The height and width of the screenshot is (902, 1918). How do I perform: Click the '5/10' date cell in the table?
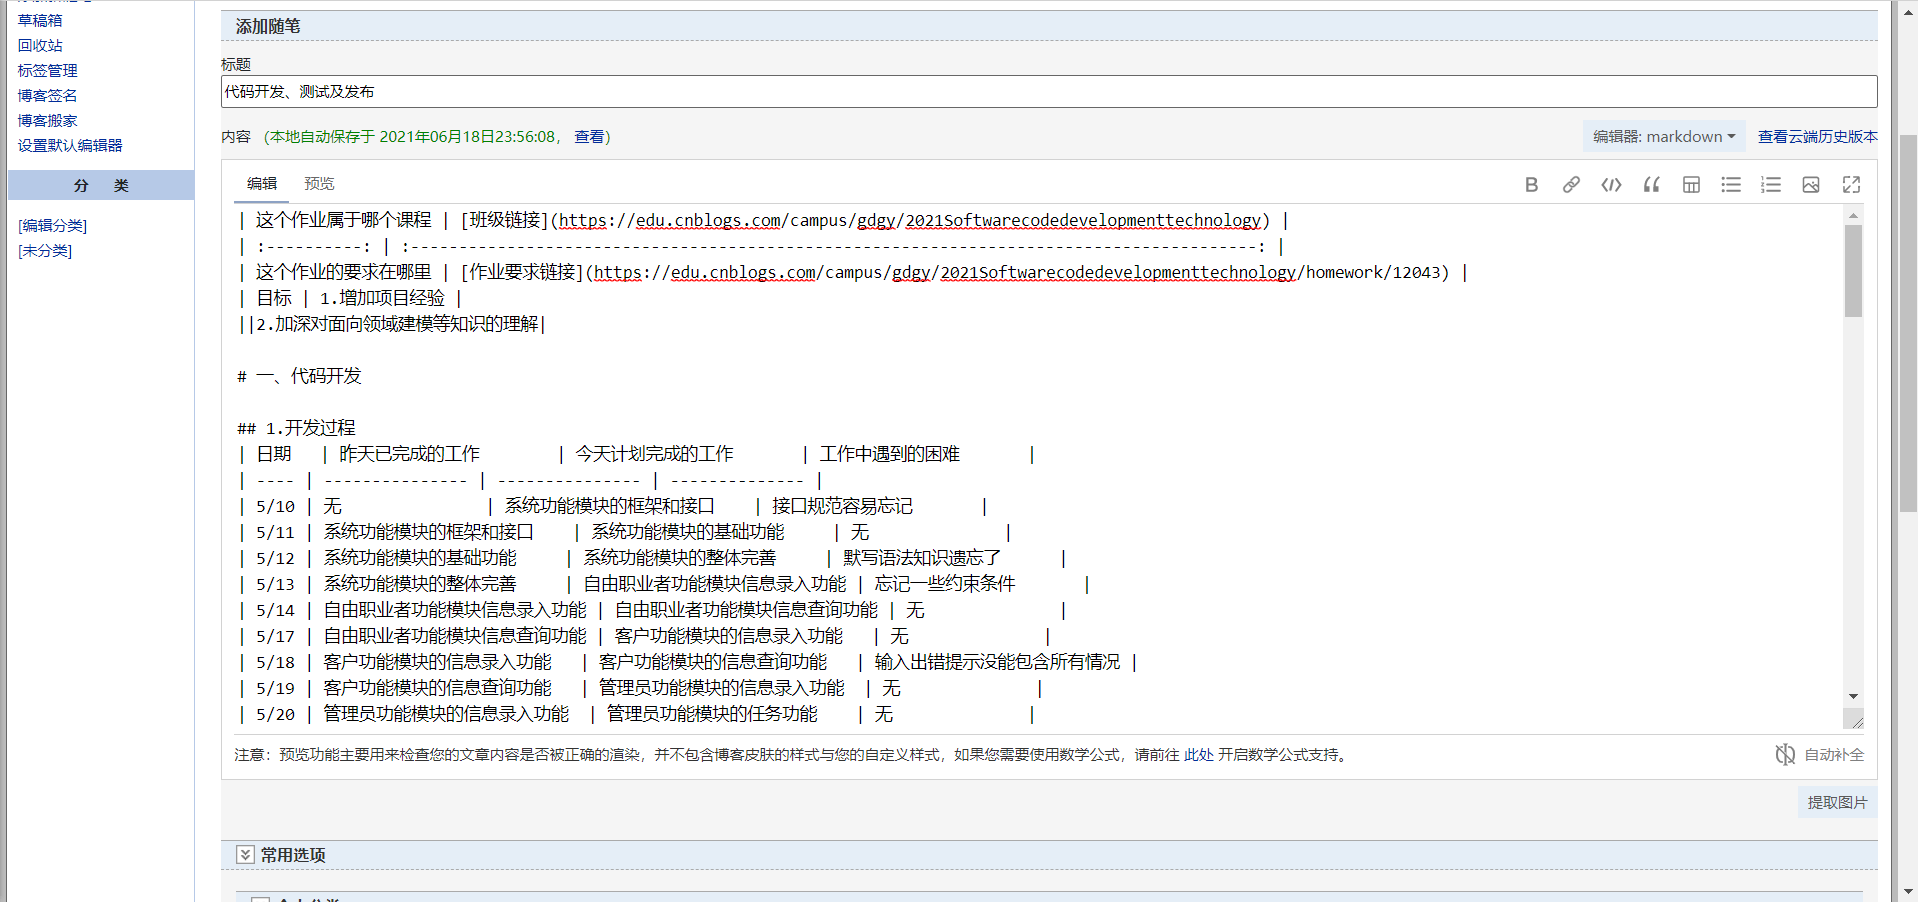coord(275,507)
